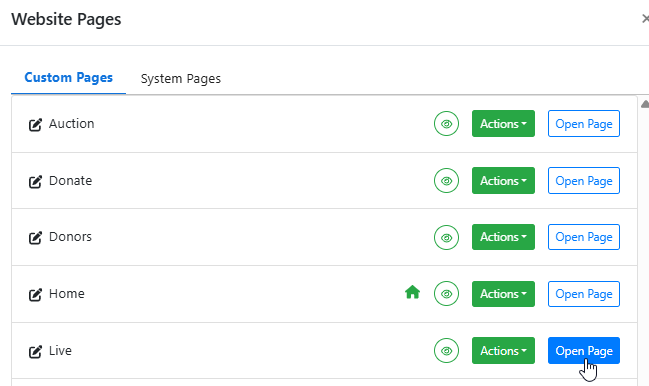Click the Home page name
This screenshot has width=649, height=386.
pos(67,294)
